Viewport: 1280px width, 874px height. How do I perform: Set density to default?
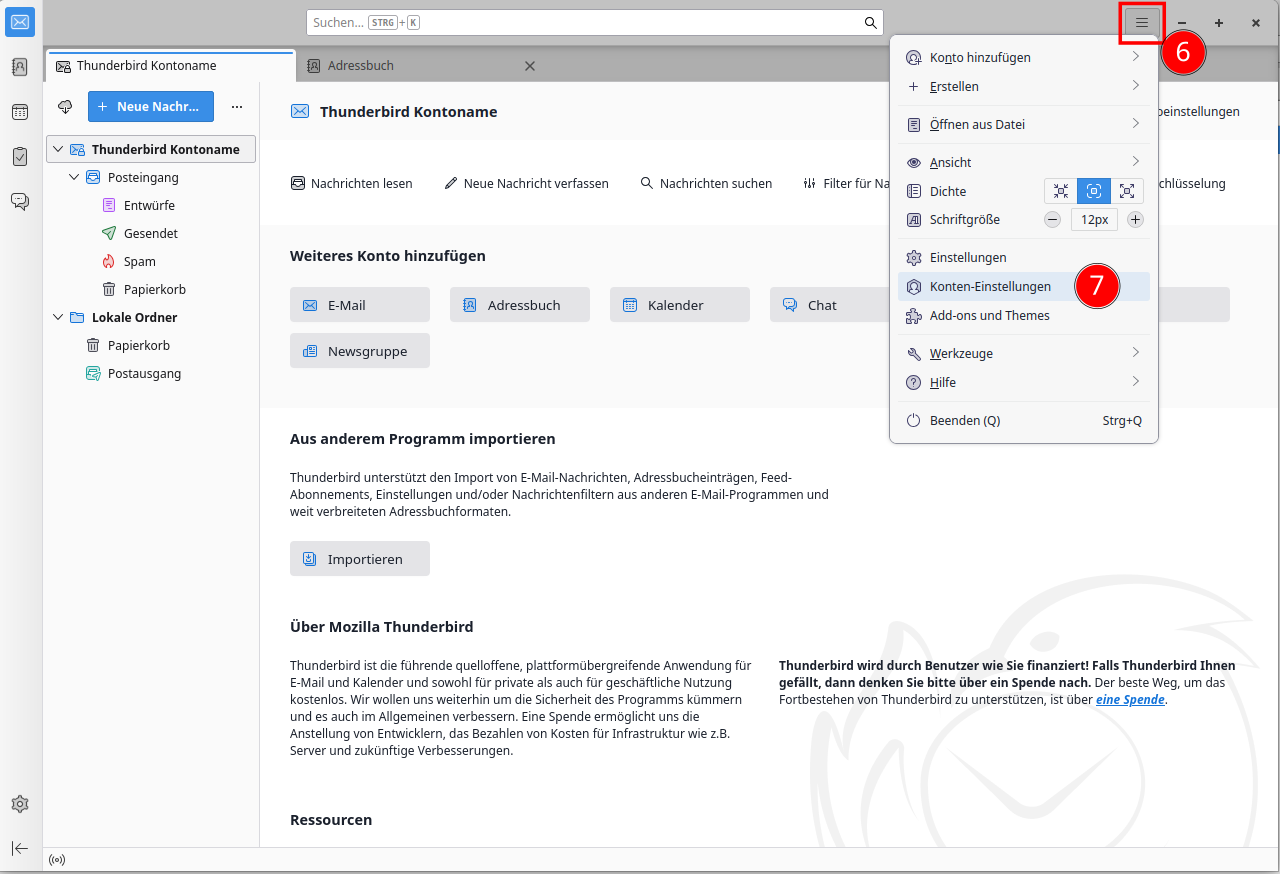pos(1094,191)
